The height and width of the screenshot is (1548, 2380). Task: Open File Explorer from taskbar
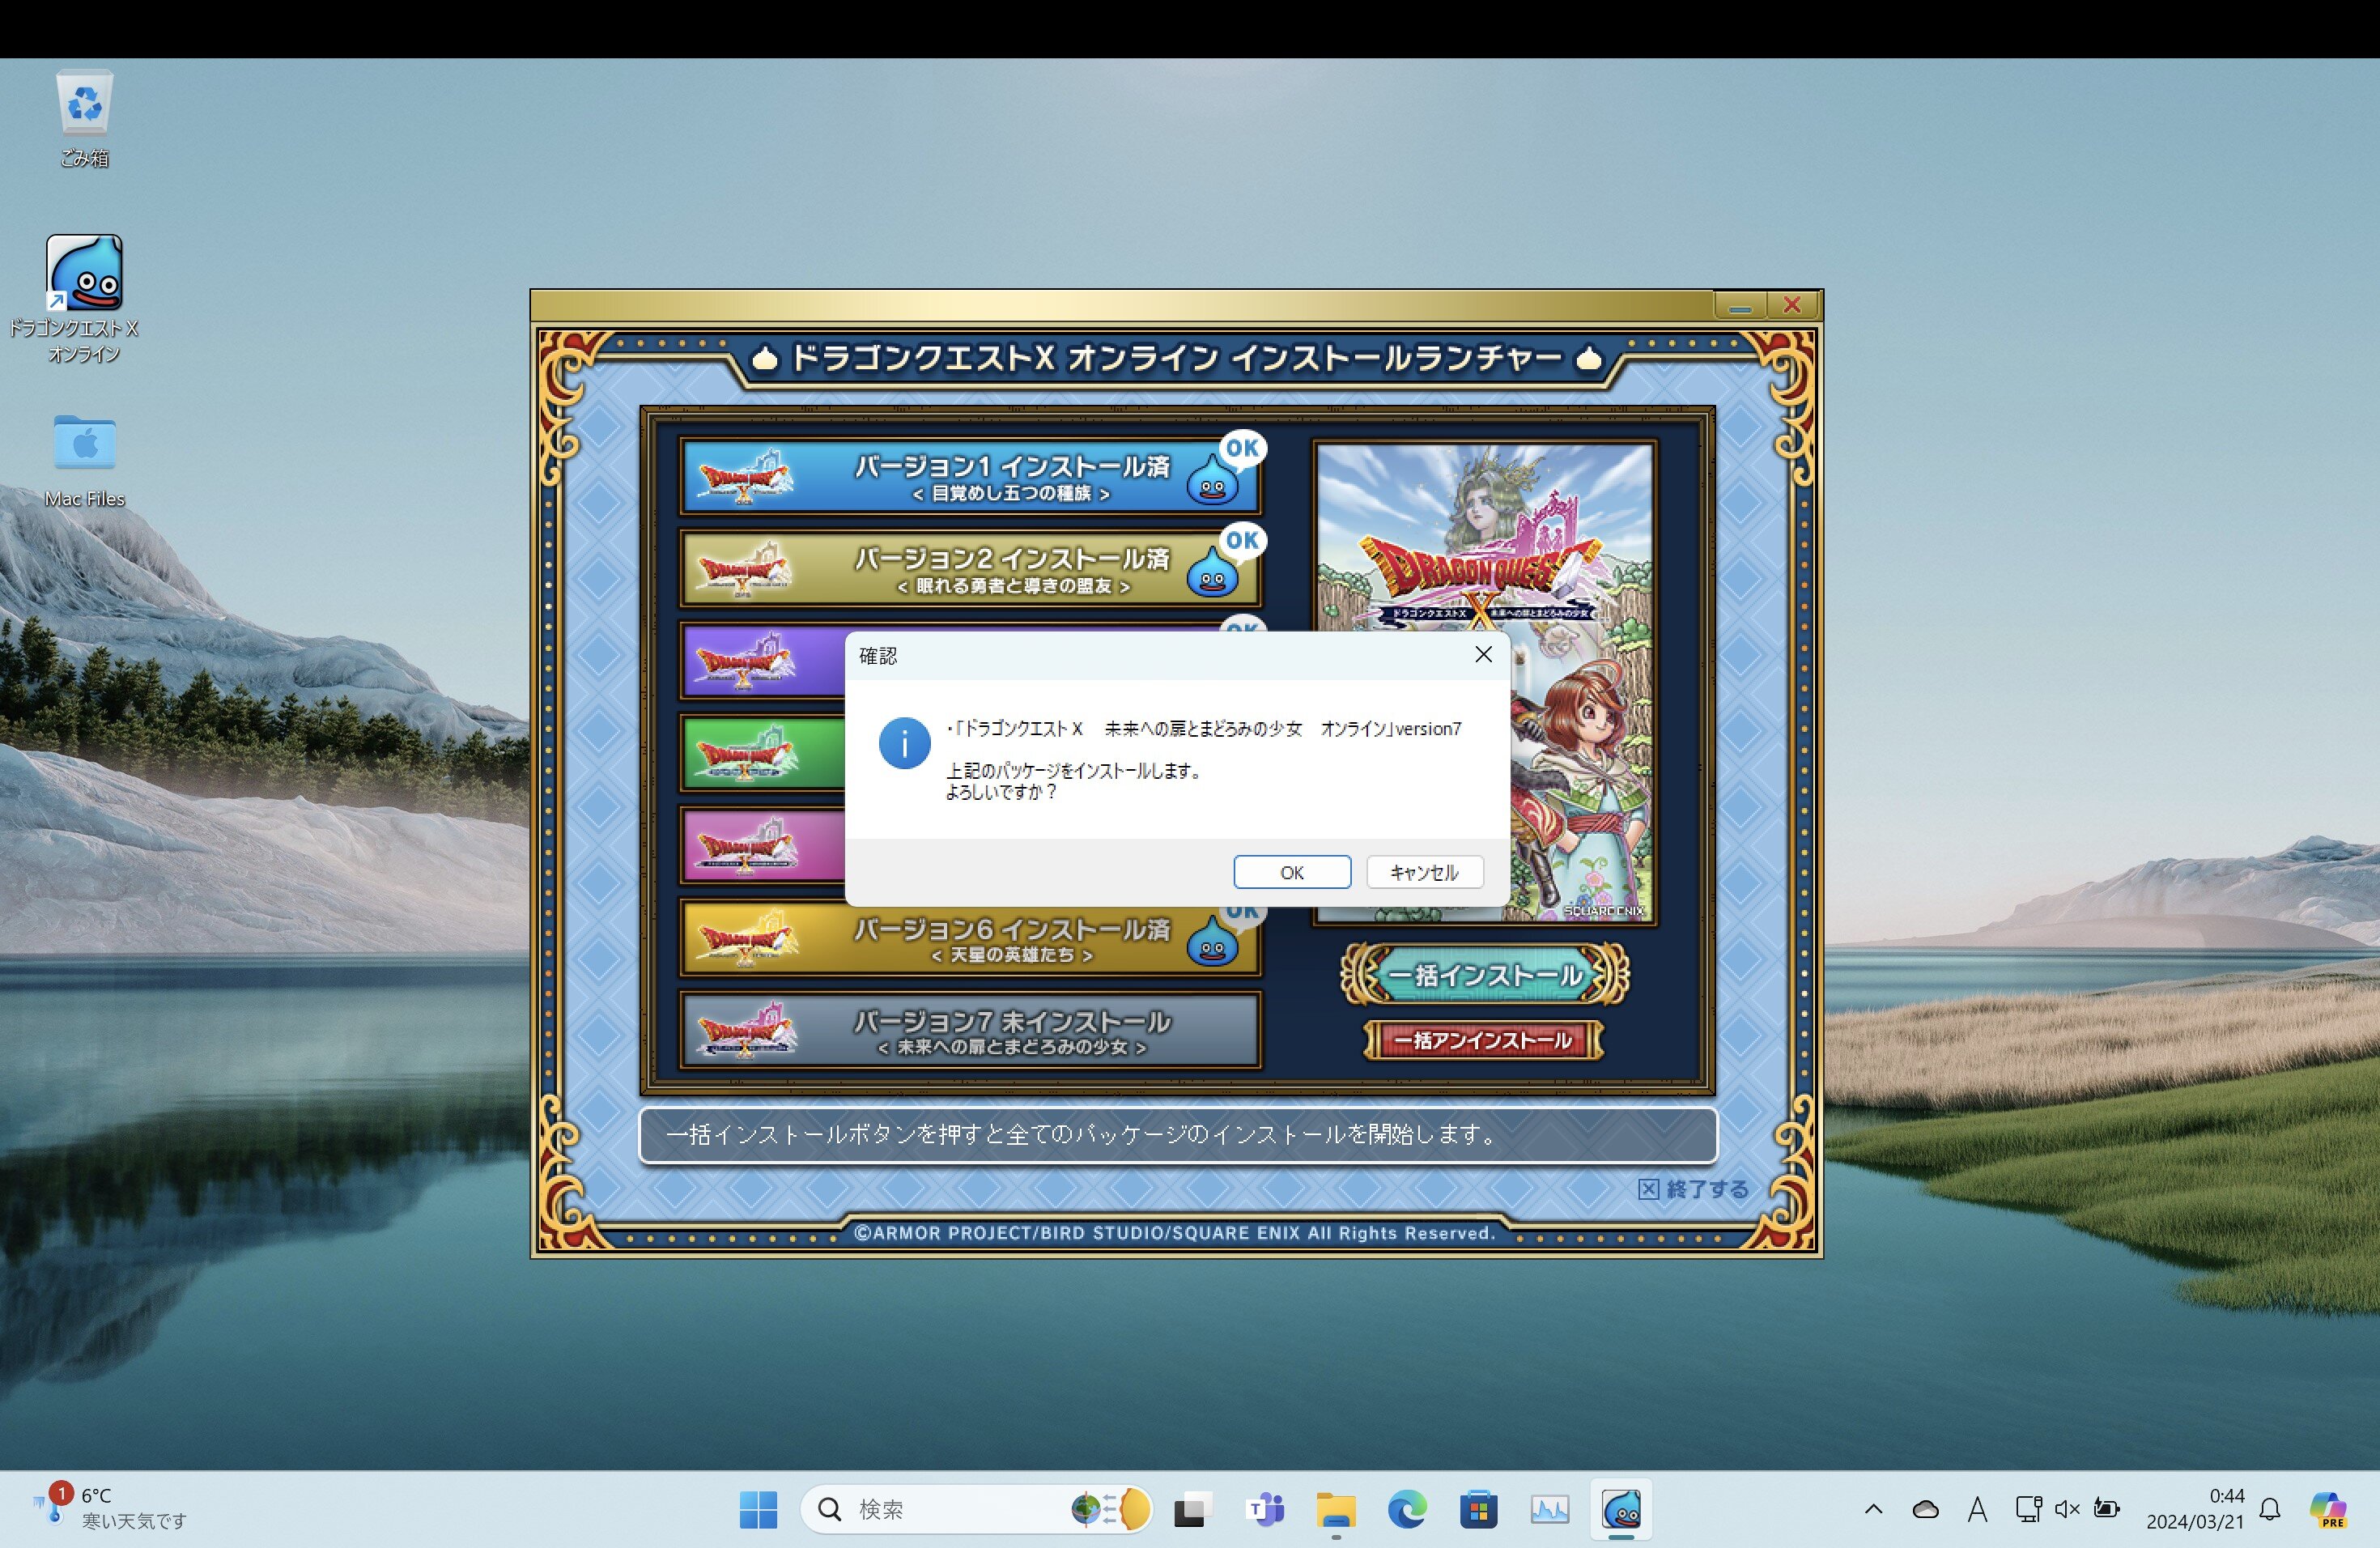pos(1336,1509)
